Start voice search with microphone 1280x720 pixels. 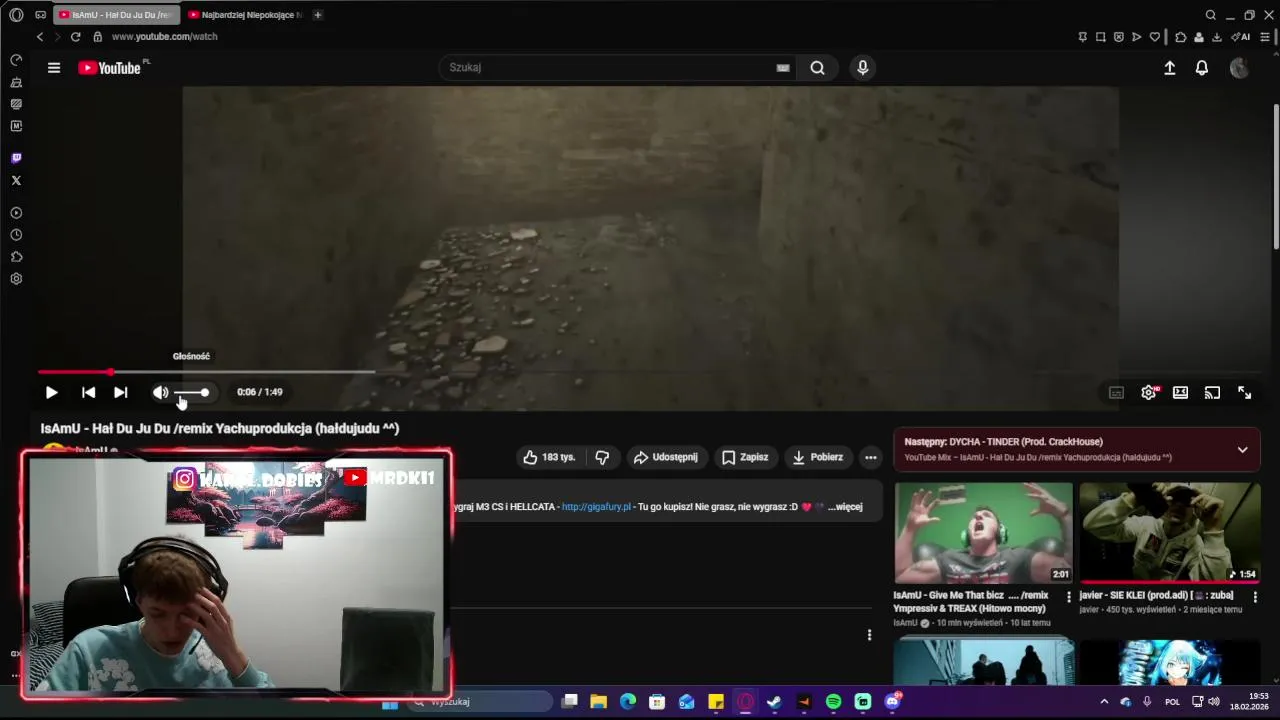click(x=863, y=68)
